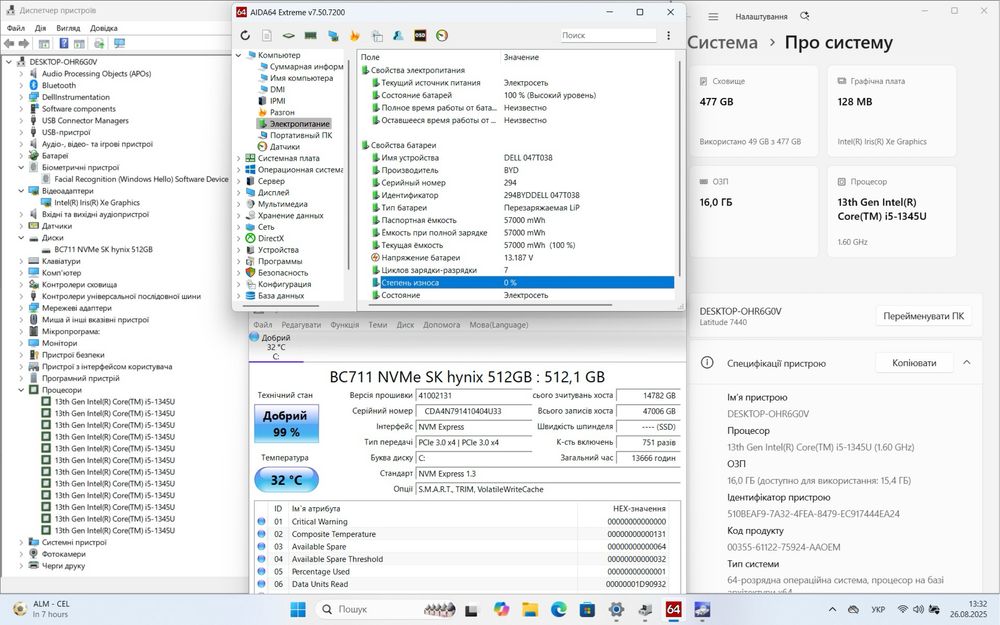Screen dimensions: 1000x625
Task: Click the Copilot taskbar icon
Action: point(501,609)
